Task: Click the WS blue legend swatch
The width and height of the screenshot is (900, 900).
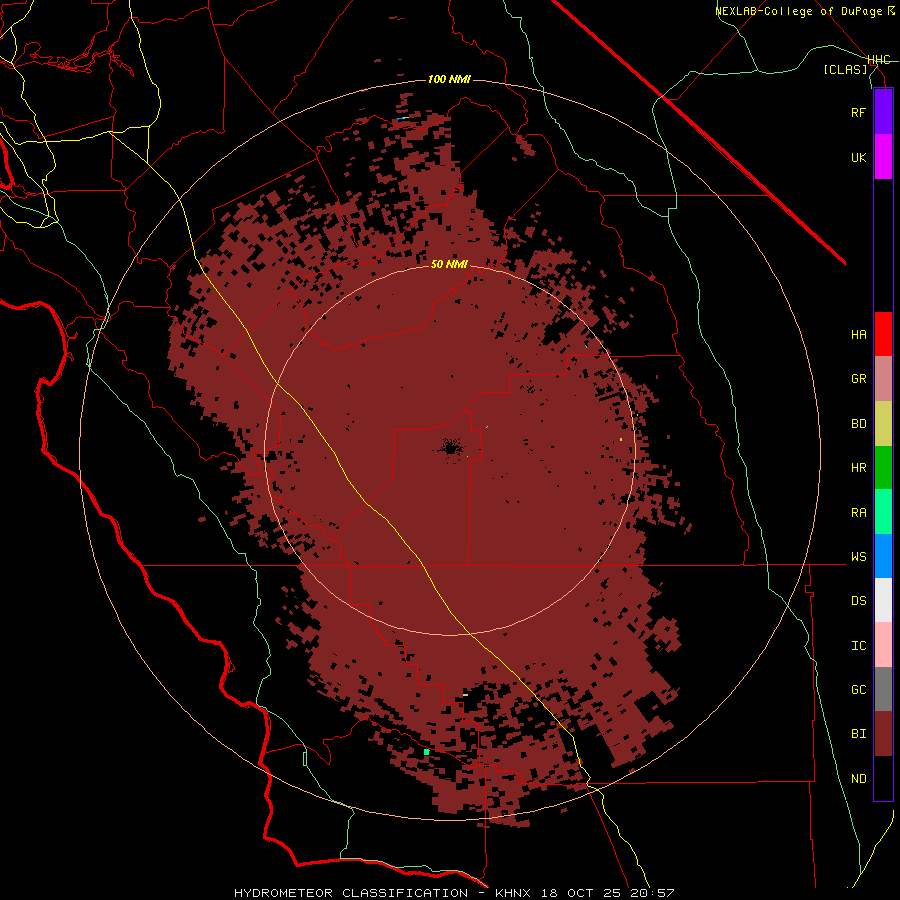Action: coord(883,556)
